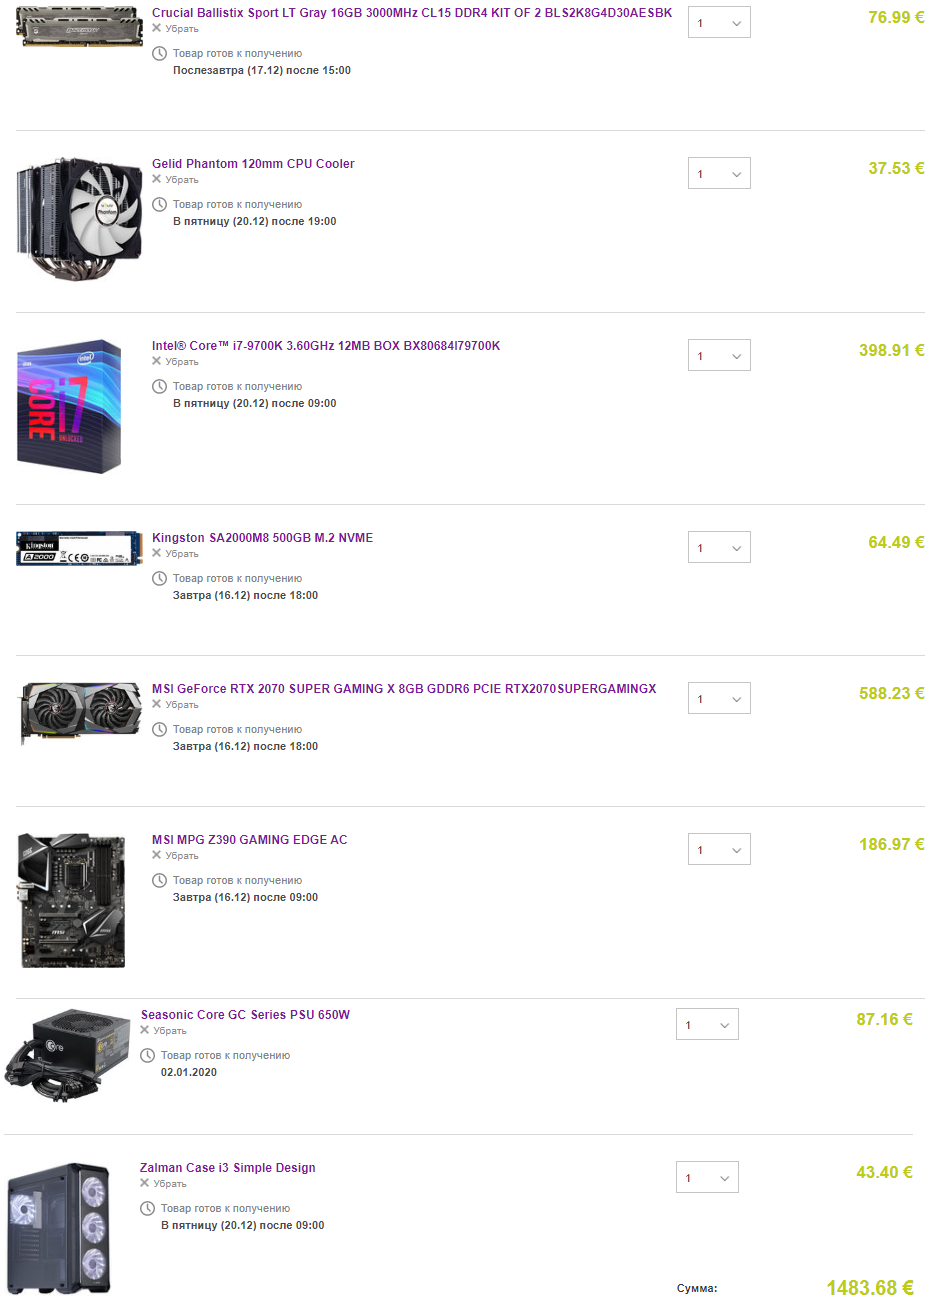Open quantity dropdown for Seasonic Core GC PSU
The width and height of the screenshot is (930, 1300).
707,1025
